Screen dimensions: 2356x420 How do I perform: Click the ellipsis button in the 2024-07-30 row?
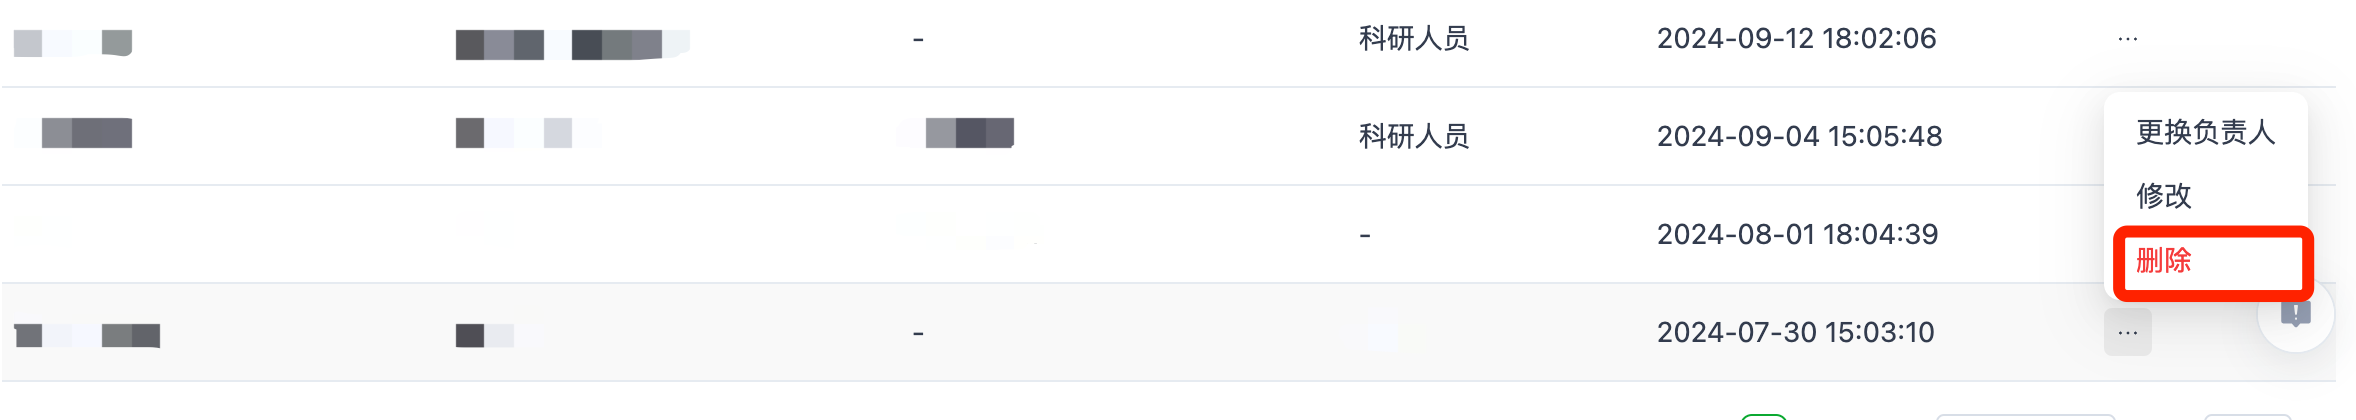pyautogui.click(x=2127, y=333)
